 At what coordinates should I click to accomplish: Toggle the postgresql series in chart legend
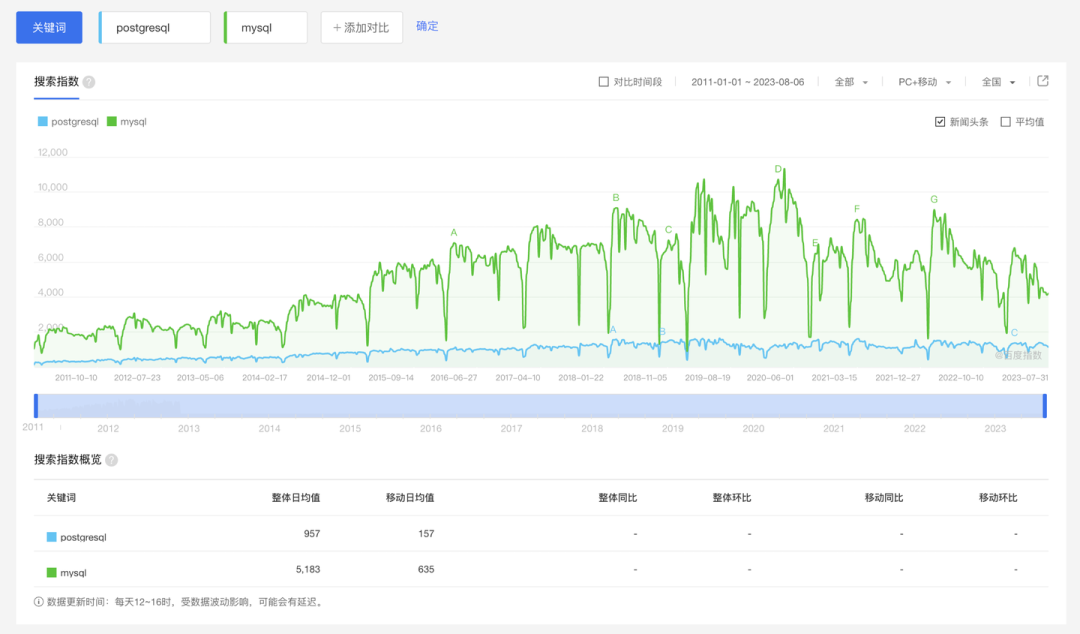[68, 121]
